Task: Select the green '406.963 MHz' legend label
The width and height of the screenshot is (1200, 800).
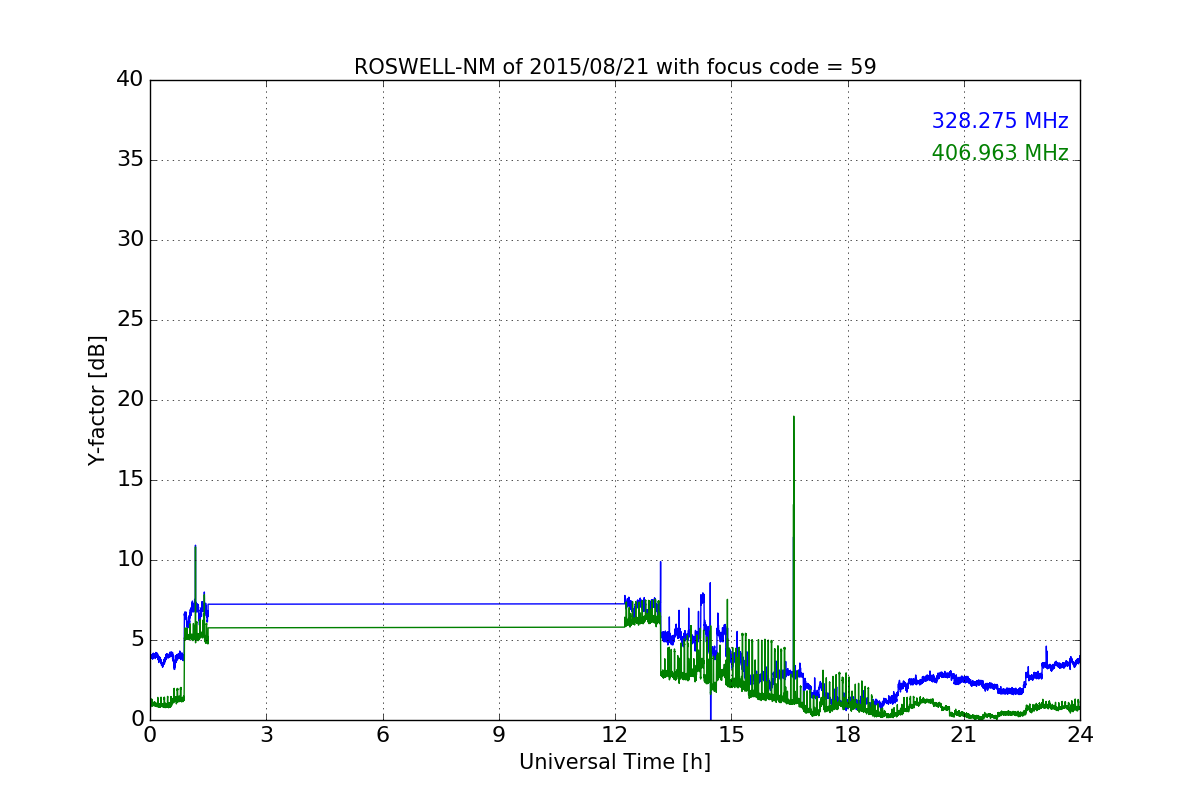Action: (x=1000, y=153)
